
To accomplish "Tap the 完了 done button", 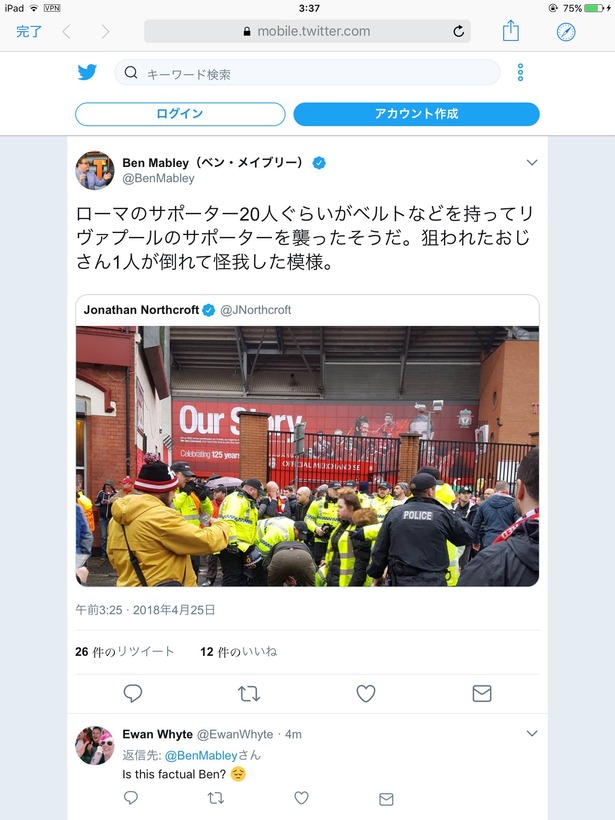I will (29, 31).
